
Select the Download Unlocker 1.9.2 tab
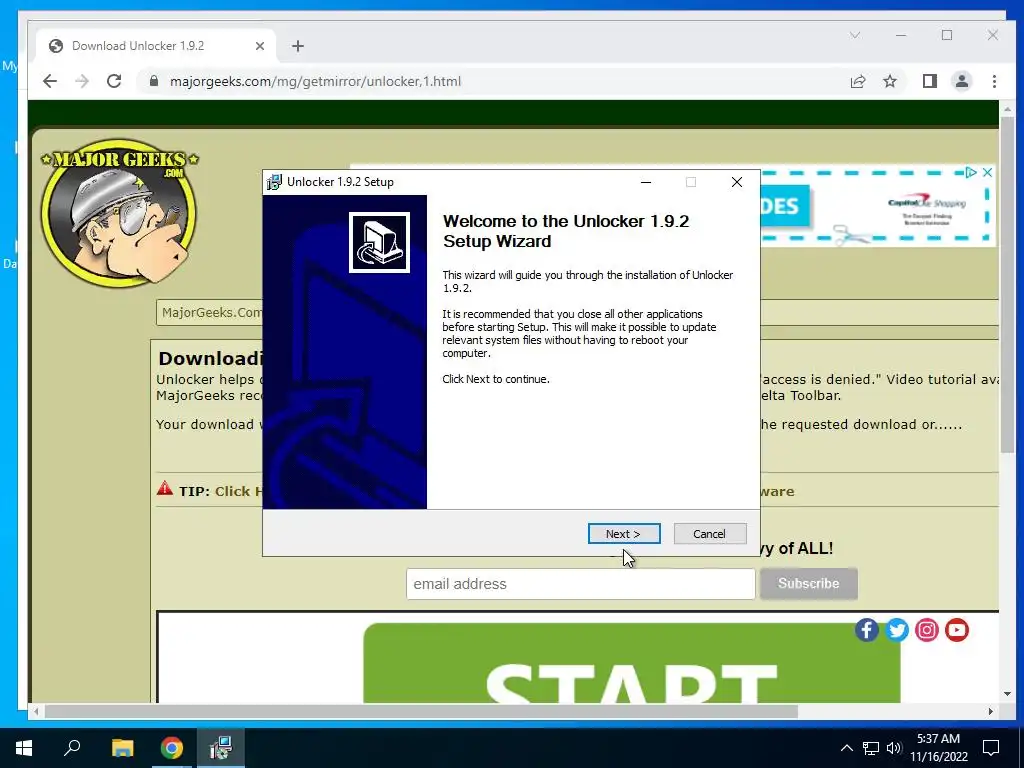tap(155, 46)
